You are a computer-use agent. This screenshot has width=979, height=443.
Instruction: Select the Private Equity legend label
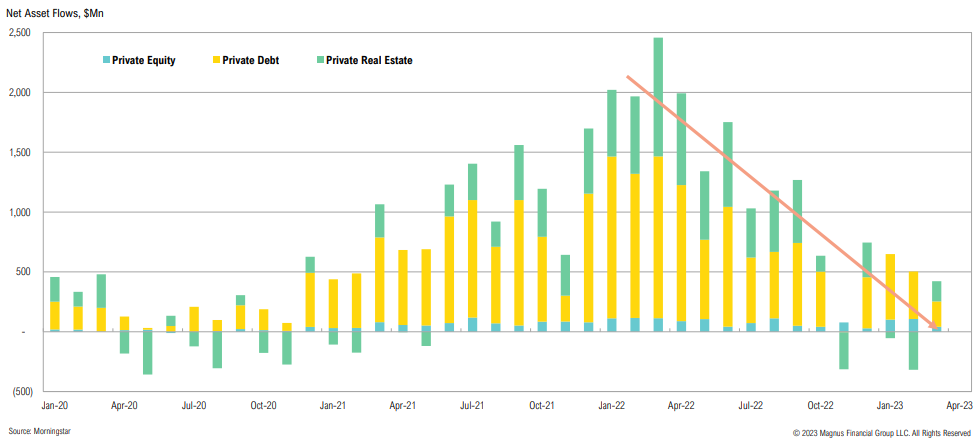pos(145,60)
